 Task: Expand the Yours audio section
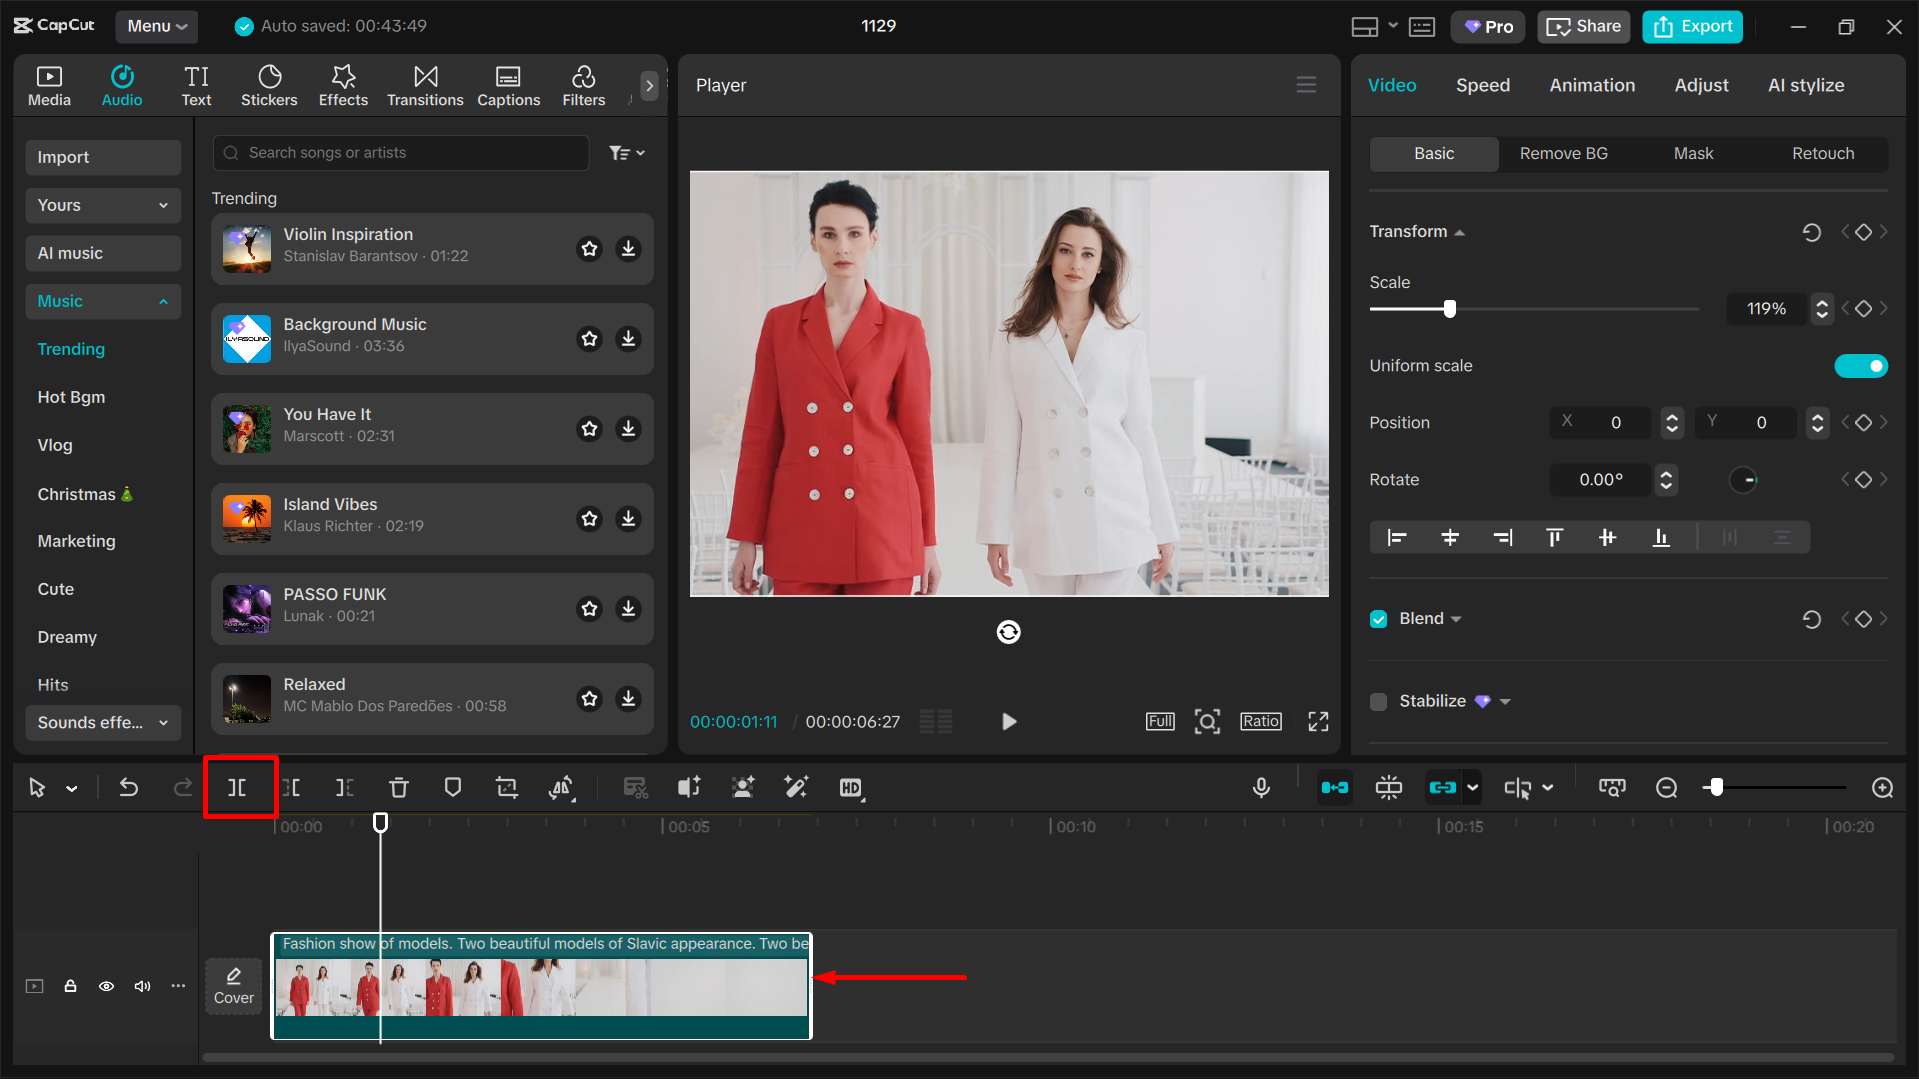162,205
